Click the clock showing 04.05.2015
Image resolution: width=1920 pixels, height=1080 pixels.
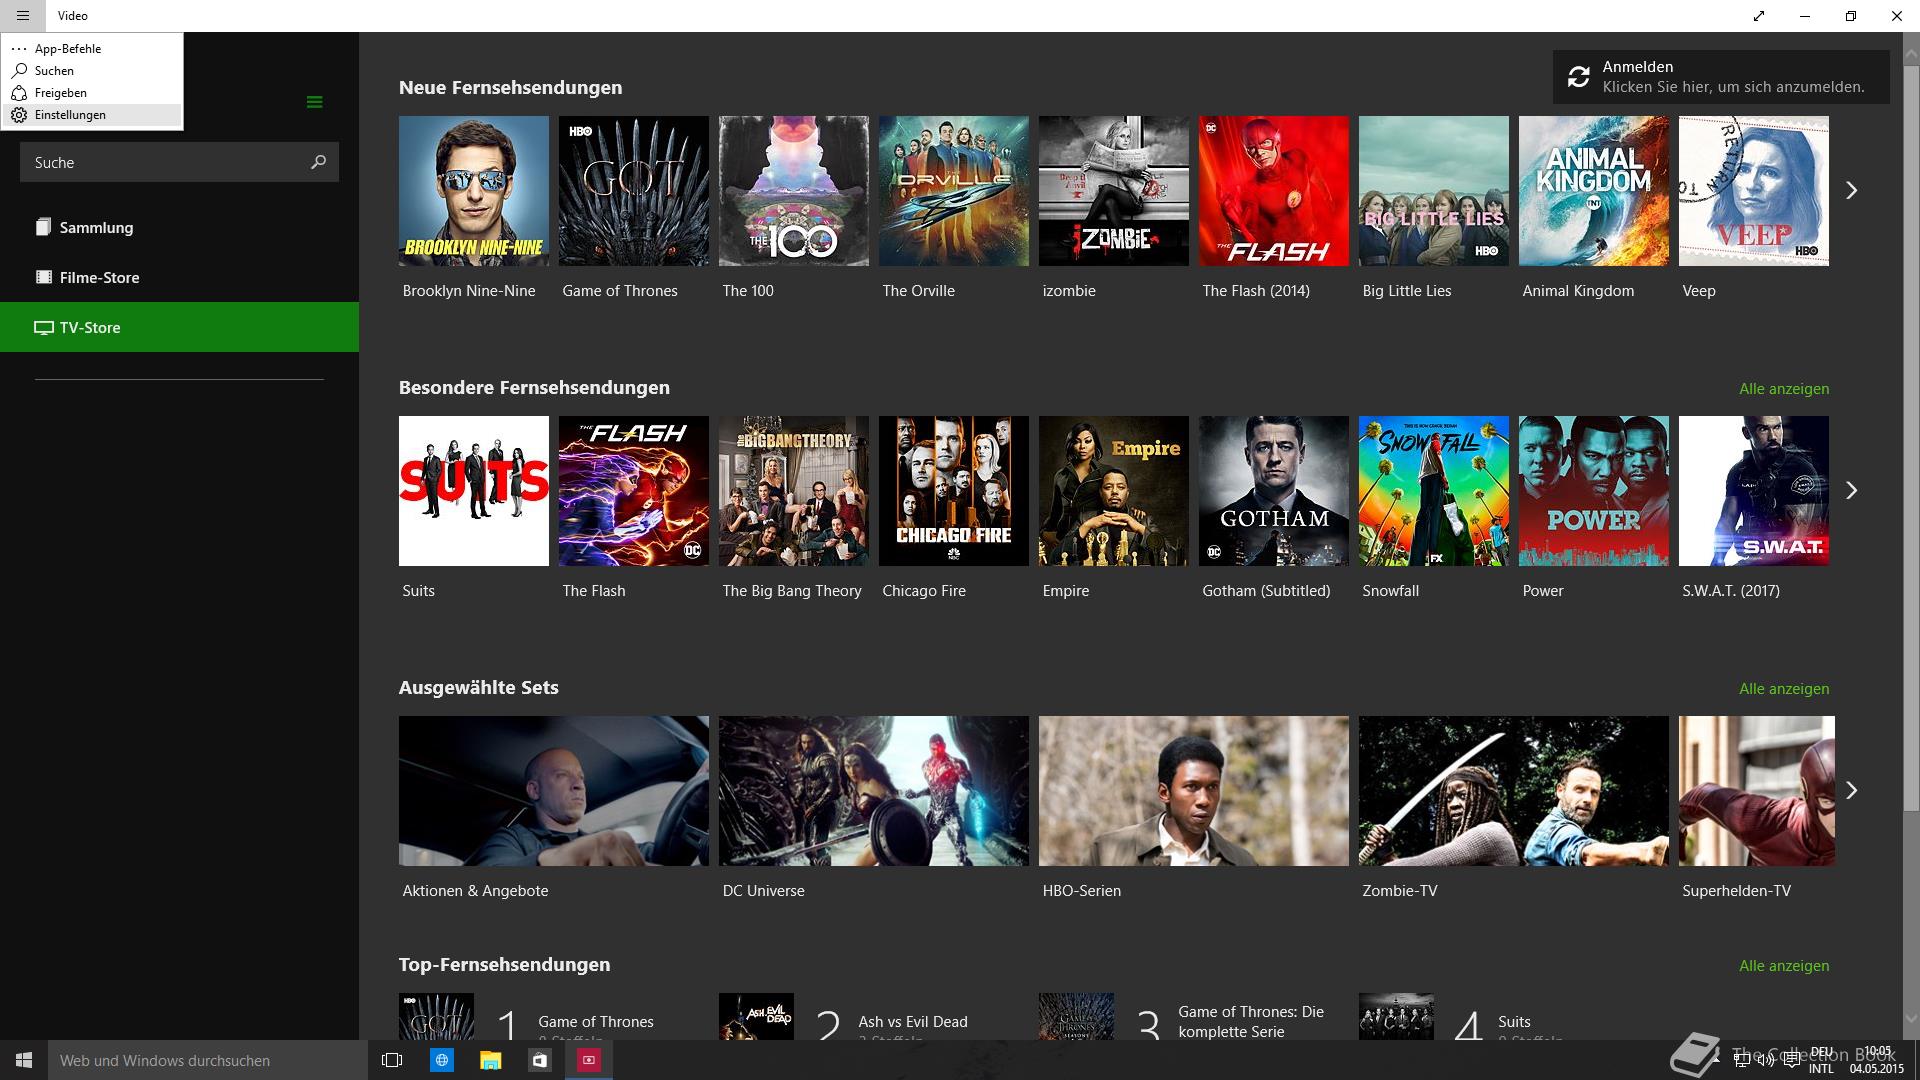1877,1060
